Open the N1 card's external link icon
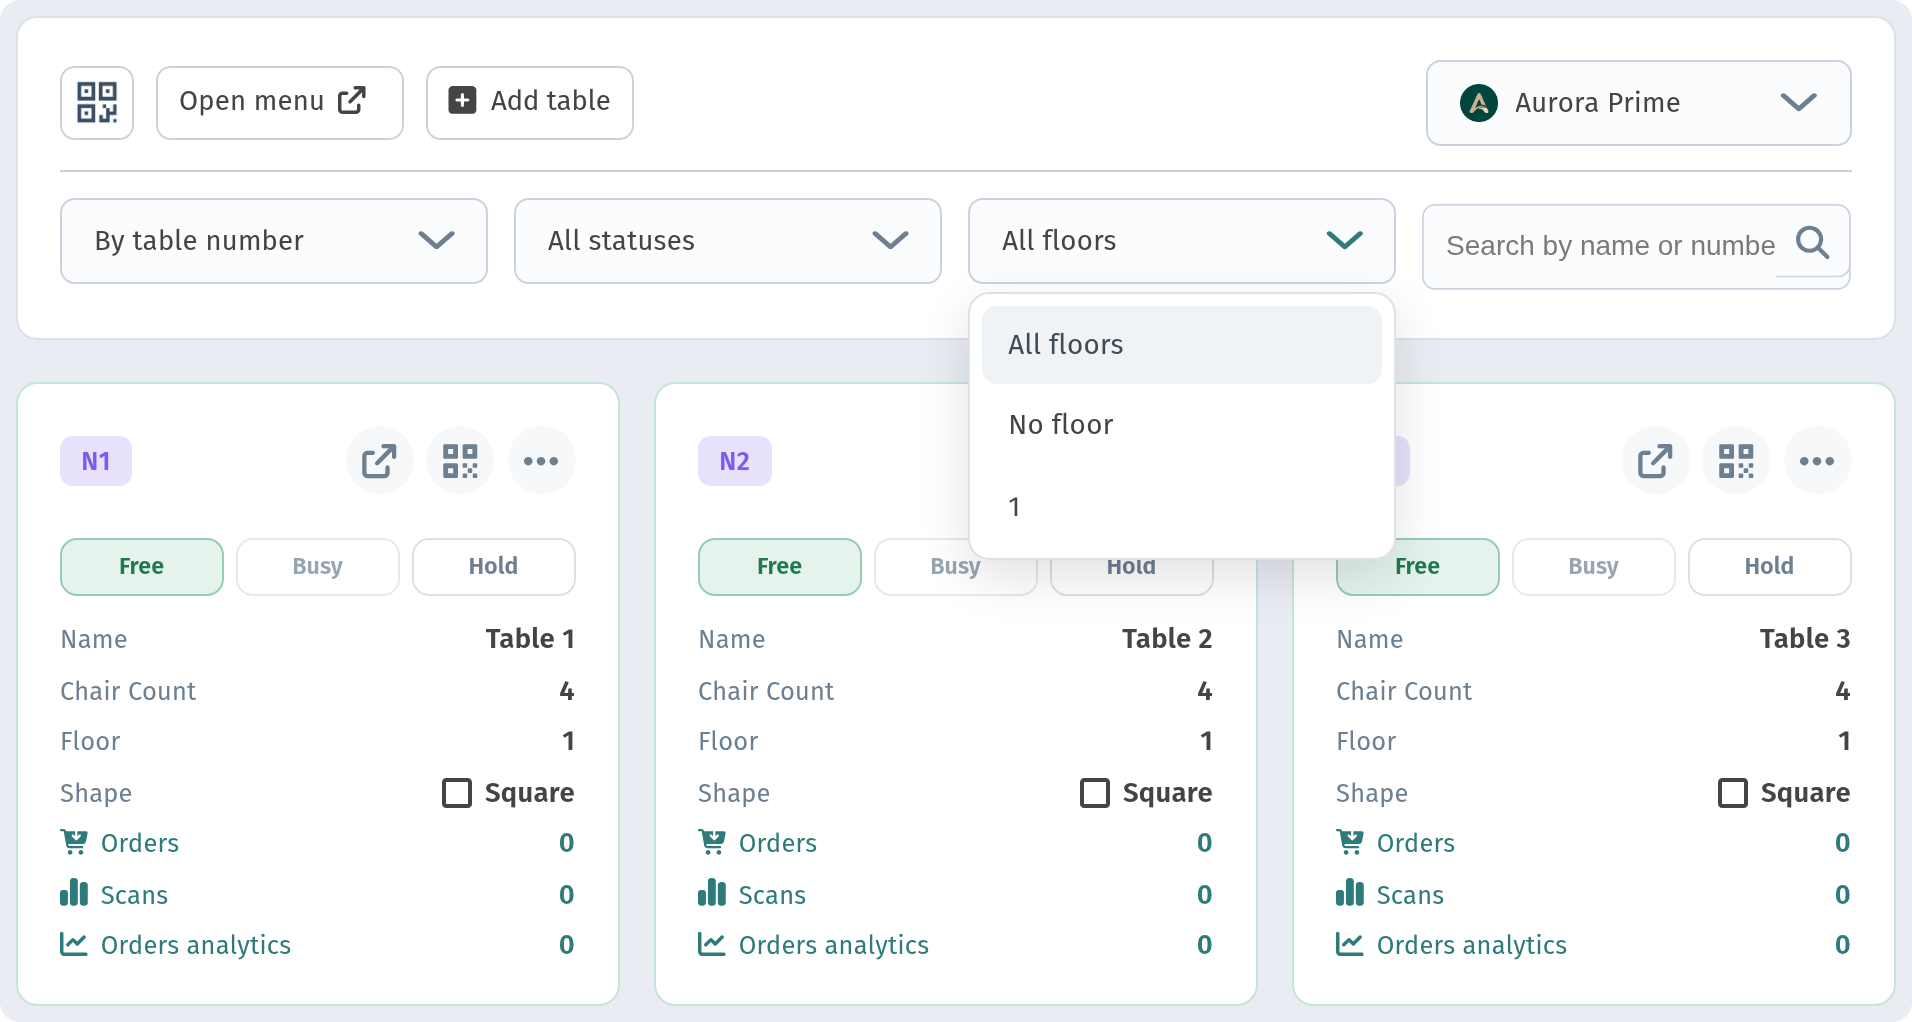 [x=380, y=461]
